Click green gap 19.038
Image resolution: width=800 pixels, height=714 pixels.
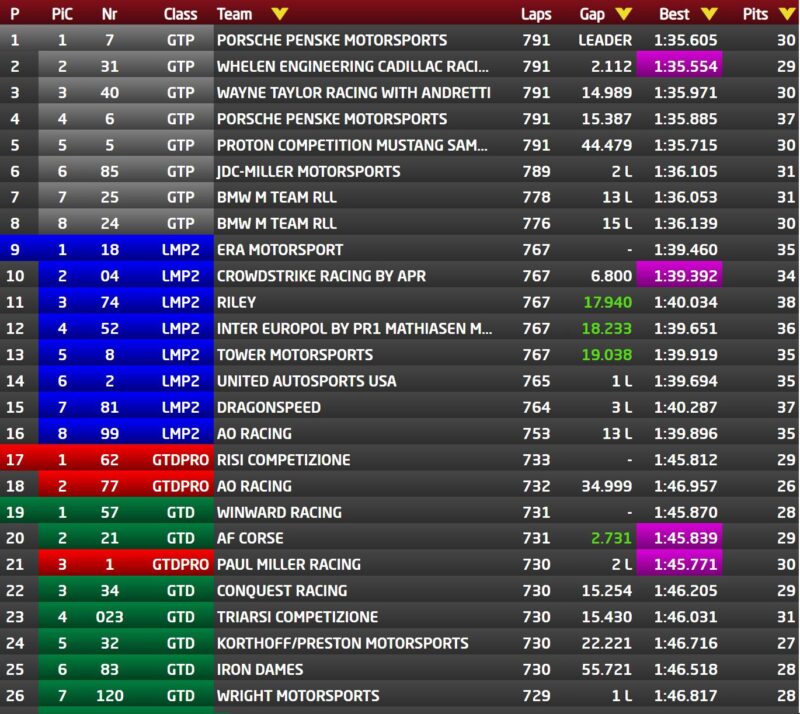[607, 355]
